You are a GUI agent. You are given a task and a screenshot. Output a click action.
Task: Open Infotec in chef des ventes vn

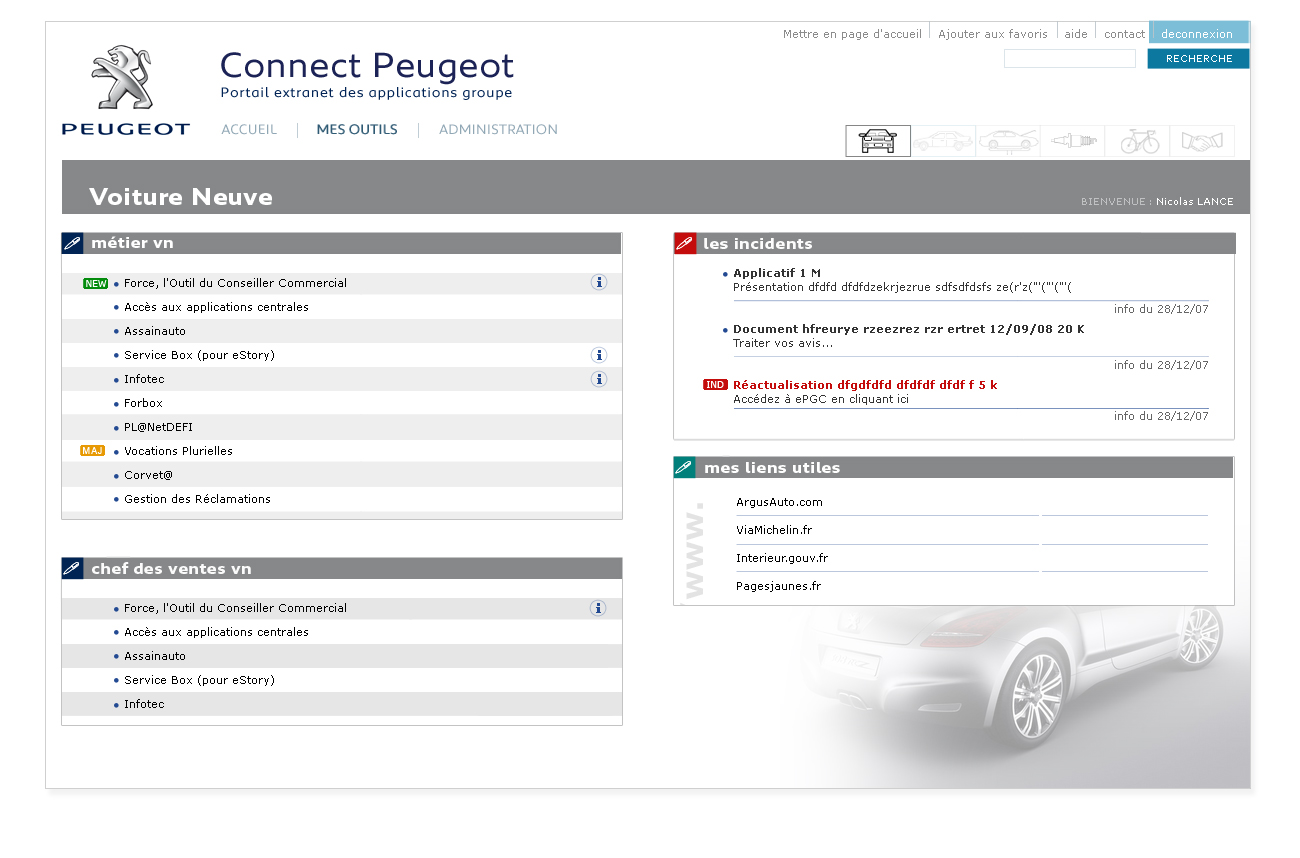pyautogui.click(x=144, y=704)
